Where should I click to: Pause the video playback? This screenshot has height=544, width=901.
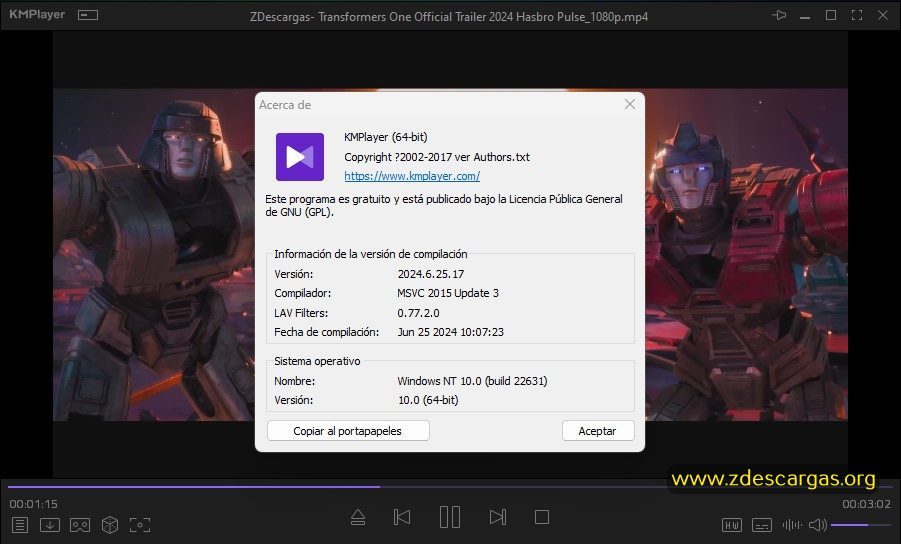click(x=450, y=517)
